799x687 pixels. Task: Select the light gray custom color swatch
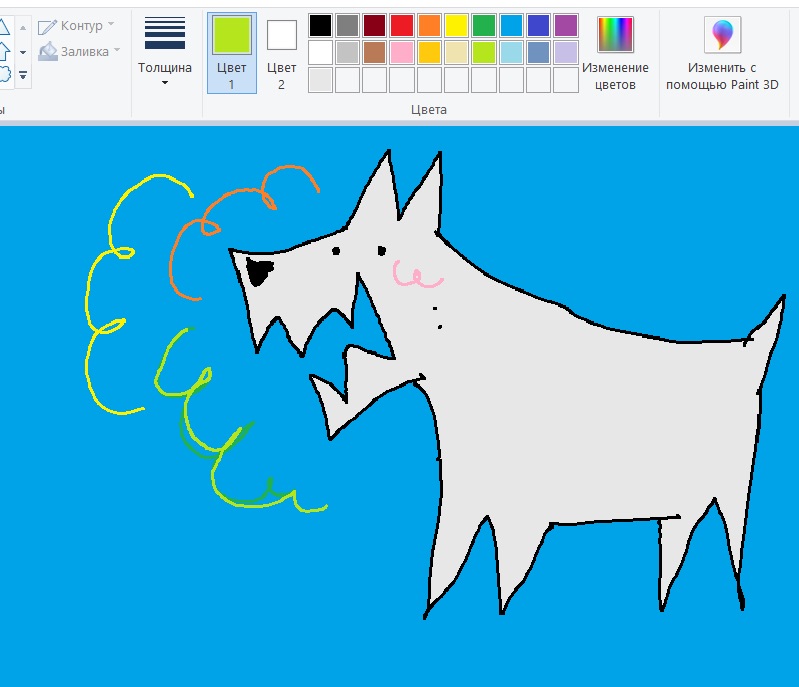320,79
